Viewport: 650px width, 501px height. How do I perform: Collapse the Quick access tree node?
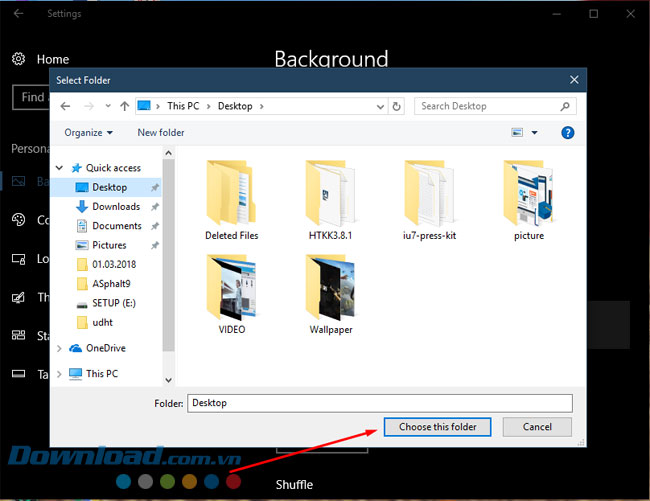59,168
